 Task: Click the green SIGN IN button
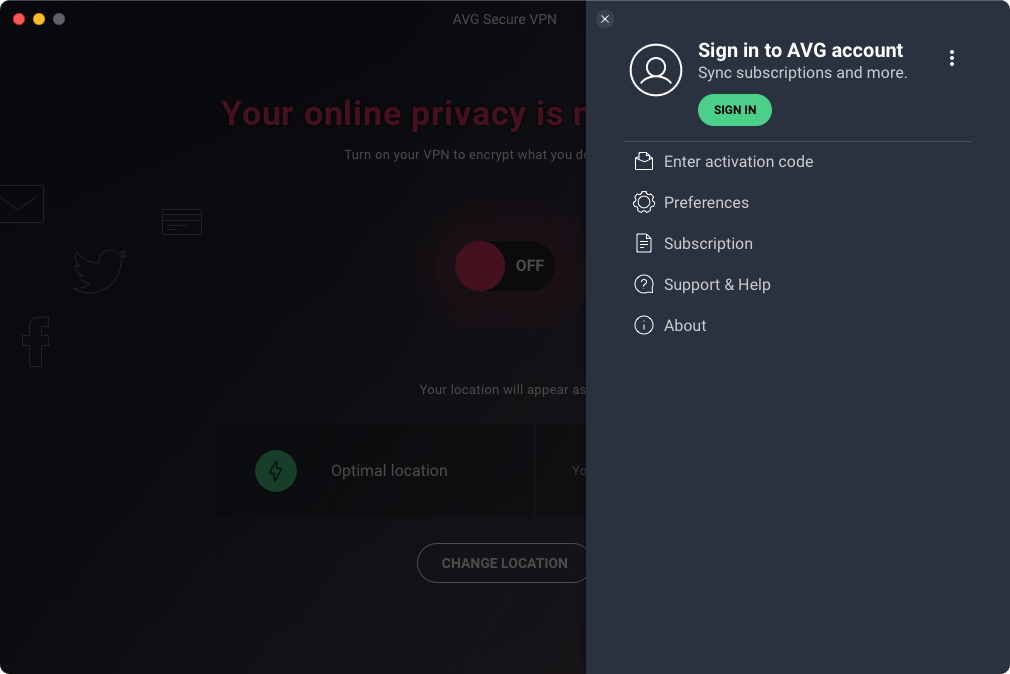734,110
